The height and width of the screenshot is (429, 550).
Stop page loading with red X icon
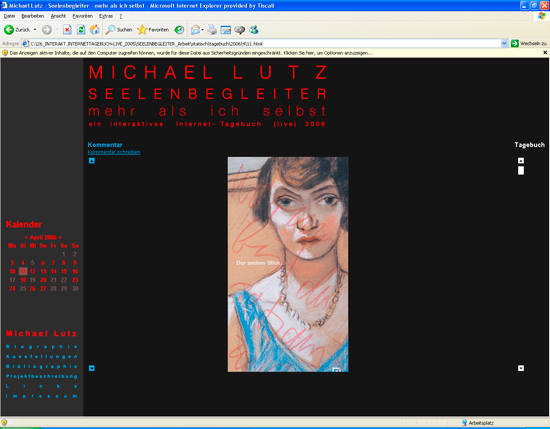click(x=67, y=30)
